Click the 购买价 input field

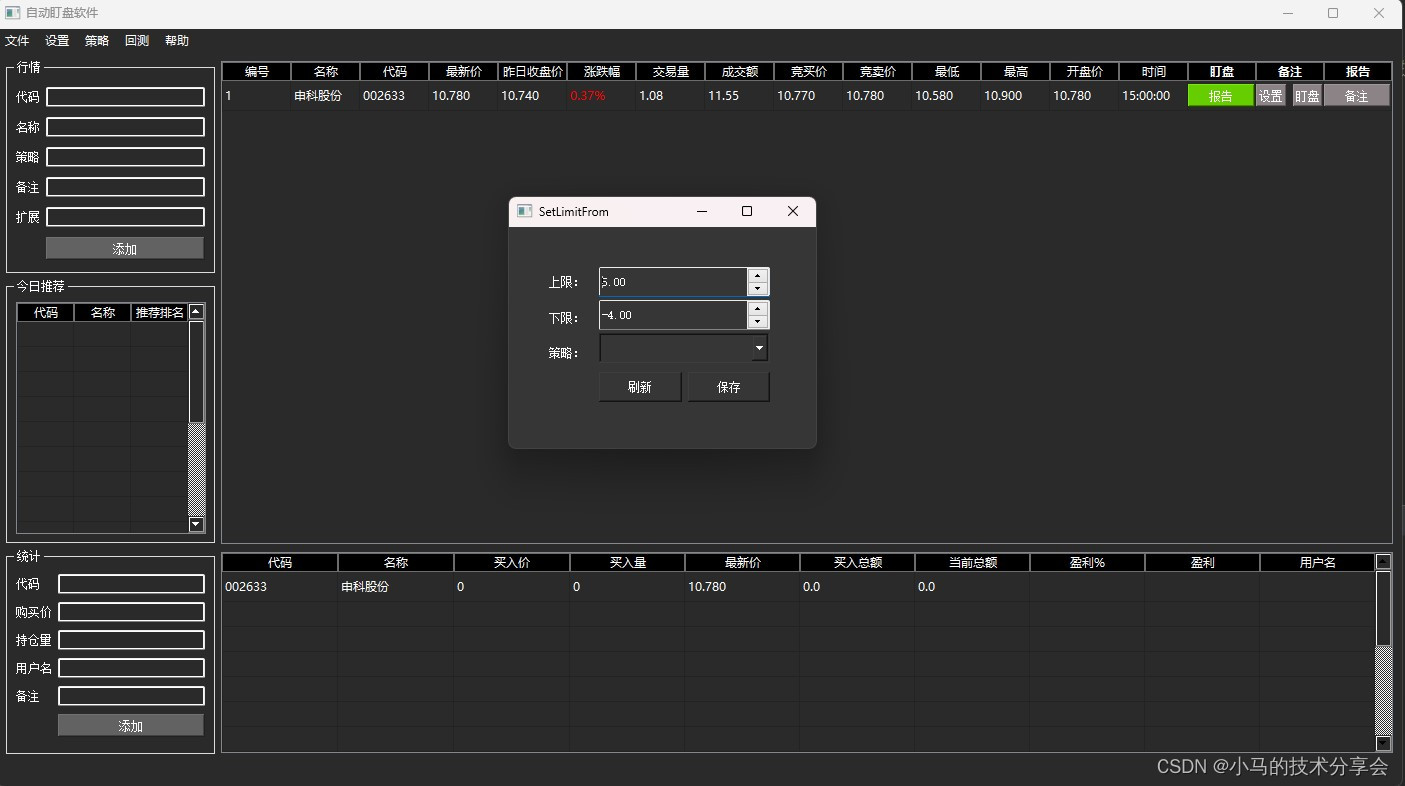pos(131,612)
